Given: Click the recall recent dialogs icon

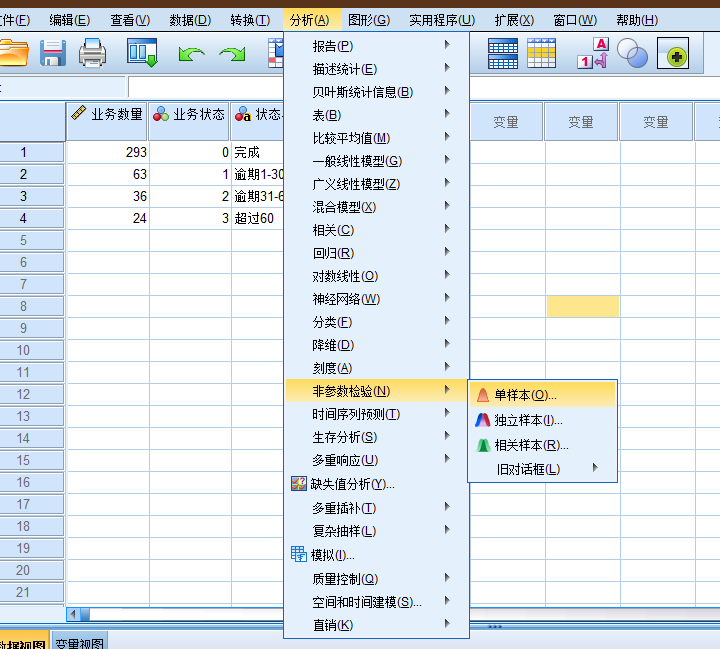Looking at the screenshot, I should (142, 53).
